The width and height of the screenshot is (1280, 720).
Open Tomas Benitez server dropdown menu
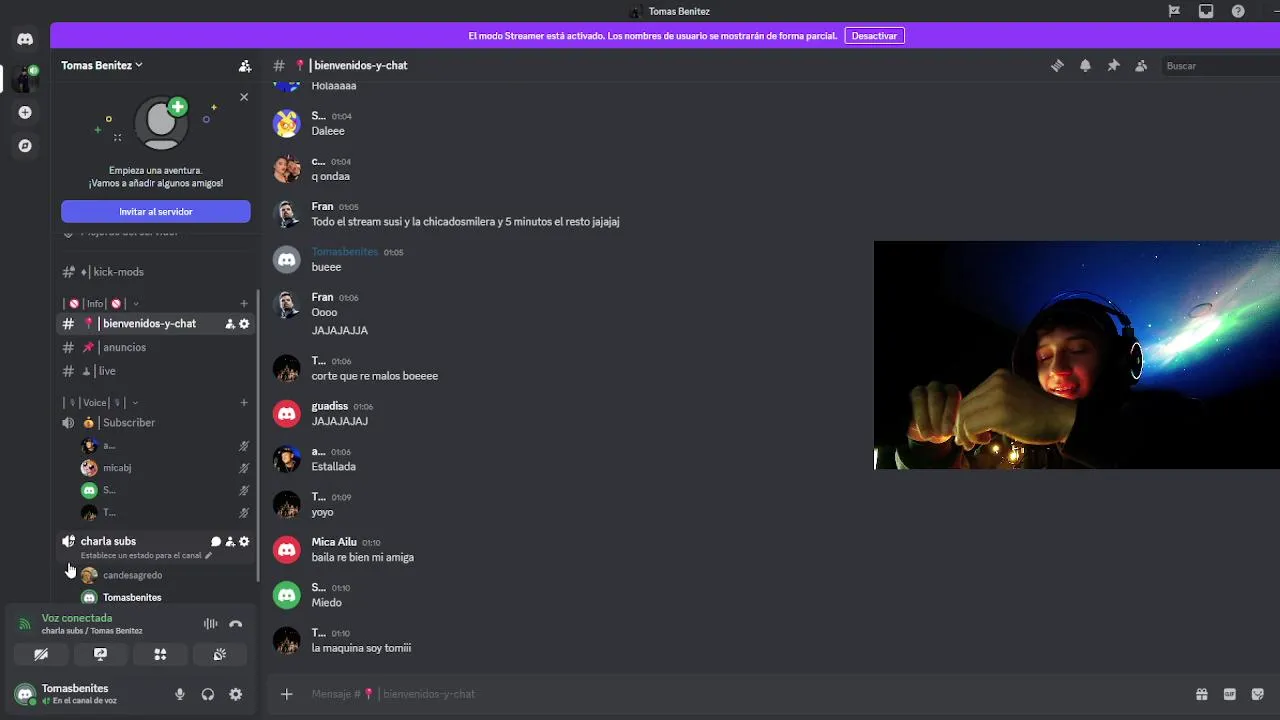(x=102, y=65)
